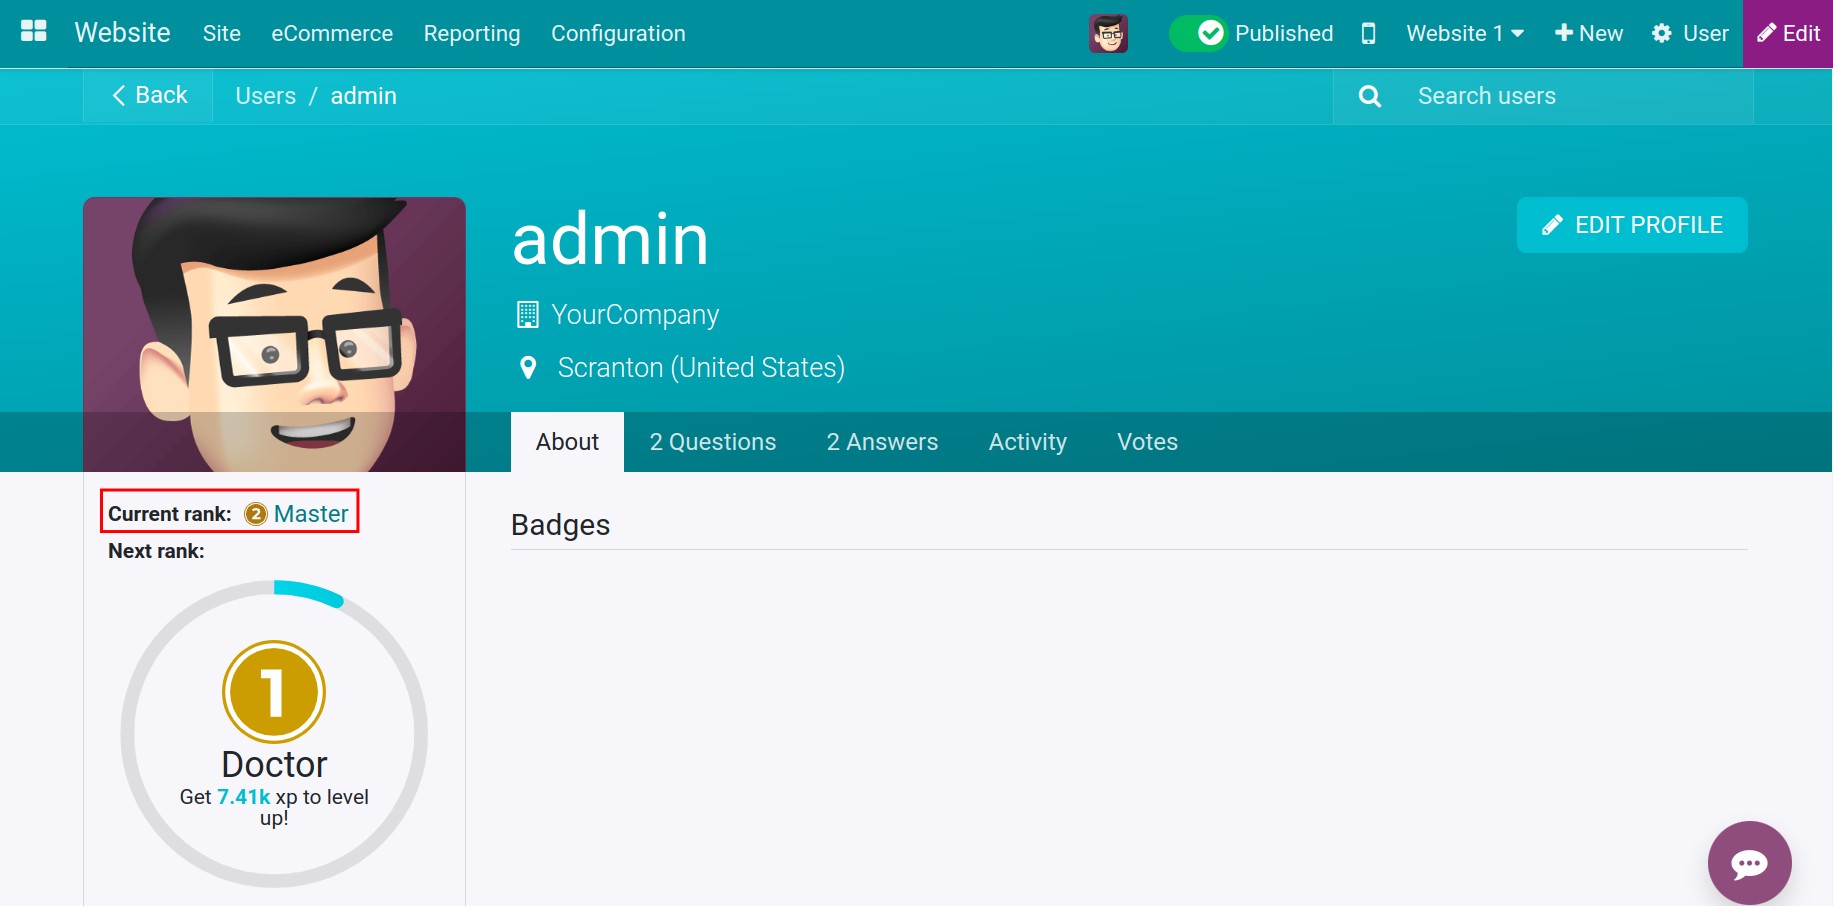Go Back to previous page
This screenshot has height=906, width=1833.
(x=148, y=95)
